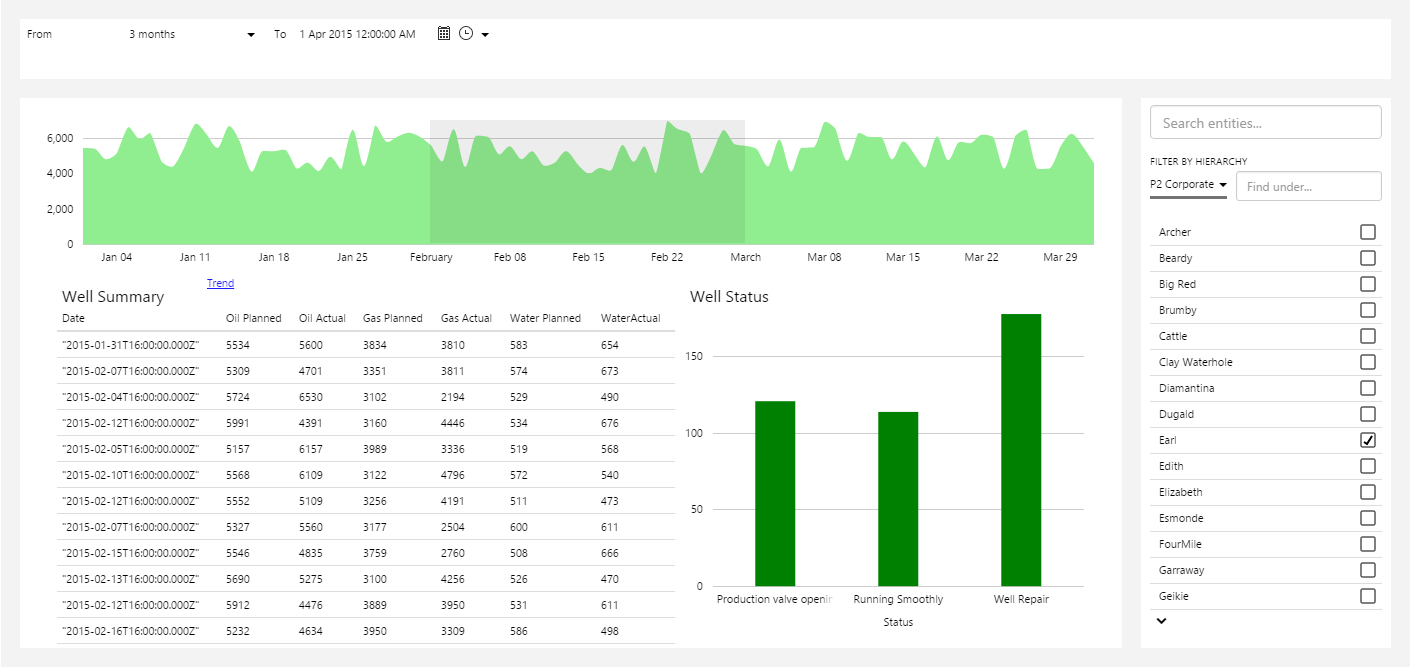1410x667 pixels.
Task: Click the Well Repair bar in chart
Action: 1020,450
